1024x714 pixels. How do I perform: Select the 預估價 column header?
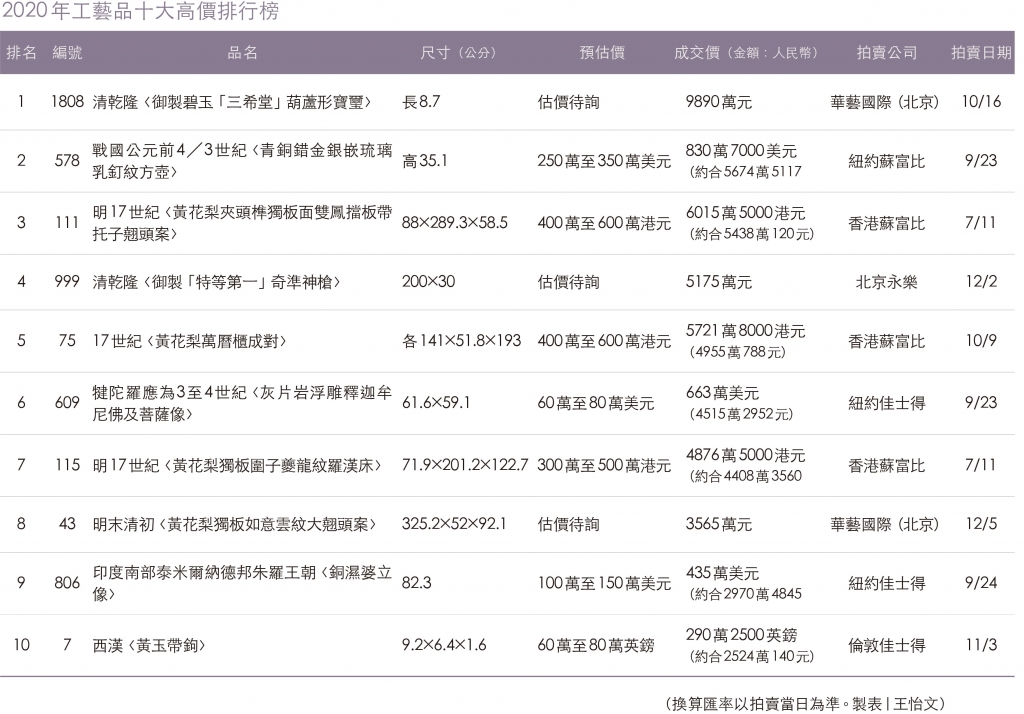coord(602,53)
